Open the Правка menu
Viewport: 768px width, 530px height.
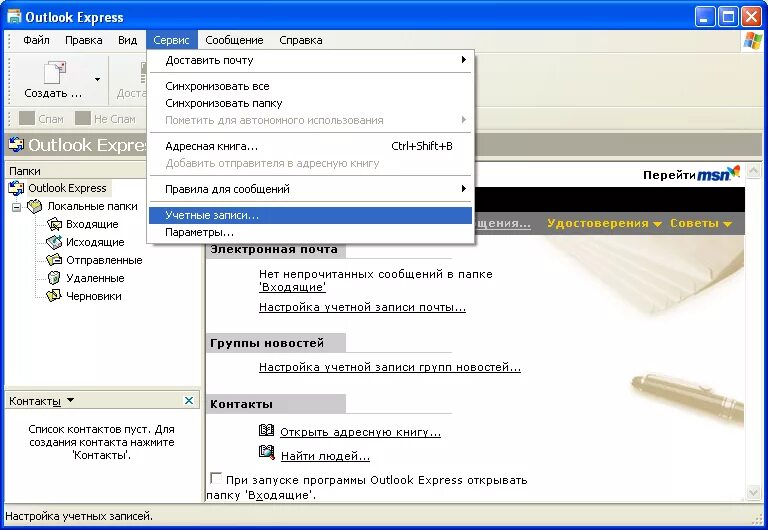coord(84,40)
